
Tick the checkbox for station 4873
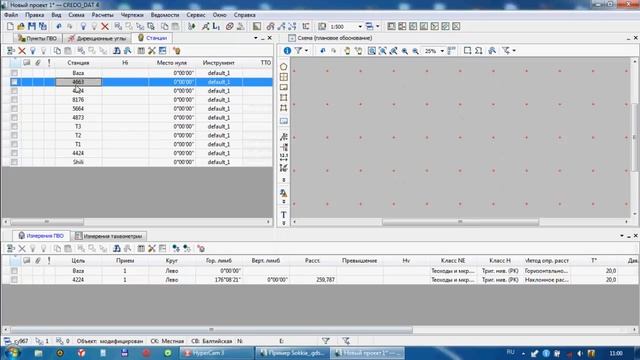pyautogui.click(x=14, y=118)
